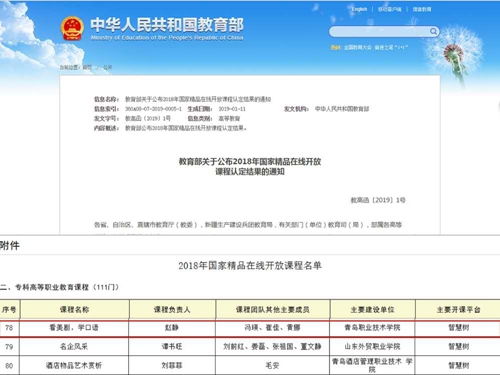
Task: Open the English version link
Action: tap(359, 9)
